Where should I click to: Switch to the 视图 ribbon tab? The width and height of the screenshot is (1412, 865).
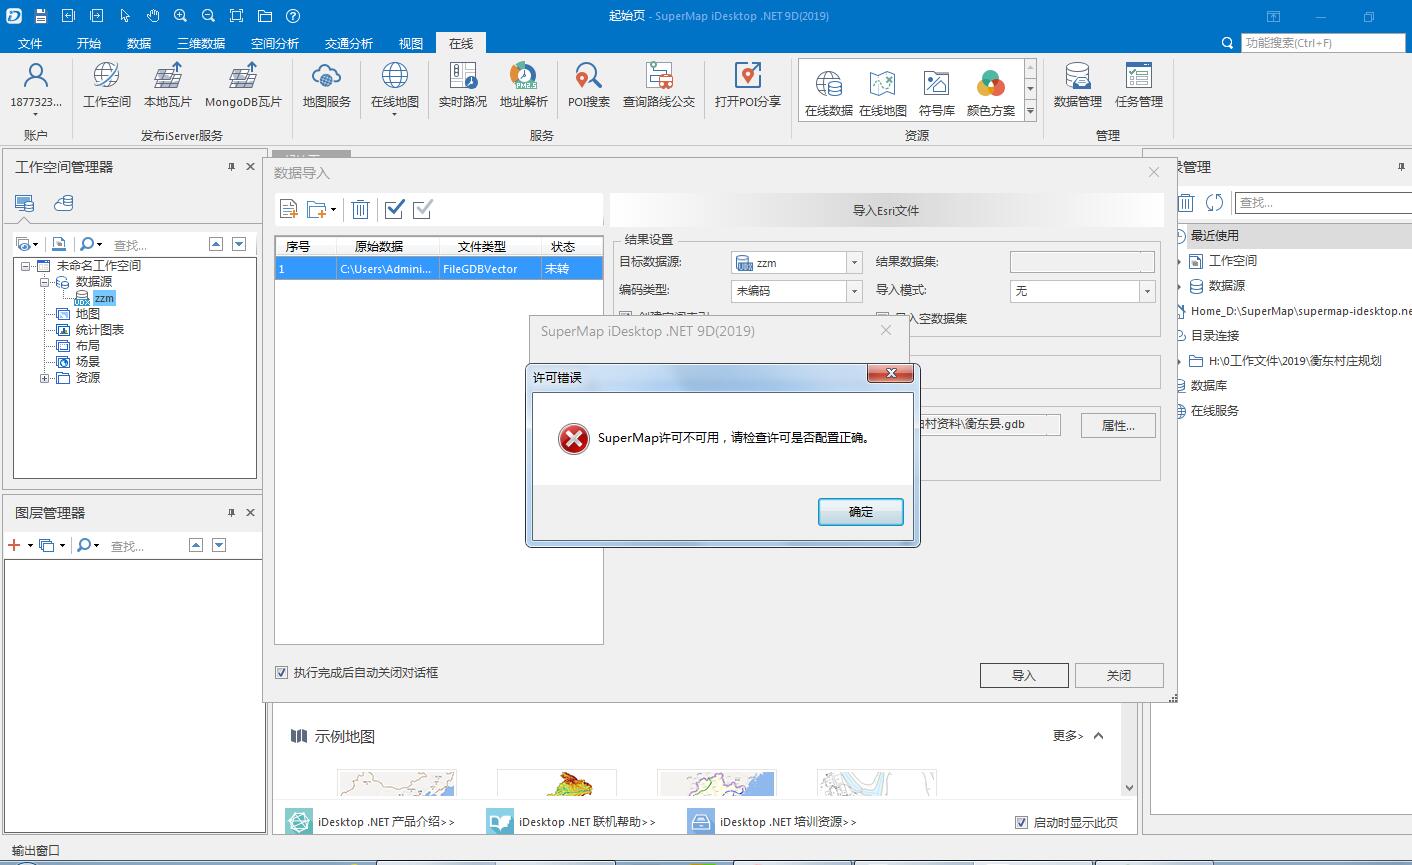click(x=411, y=43)
